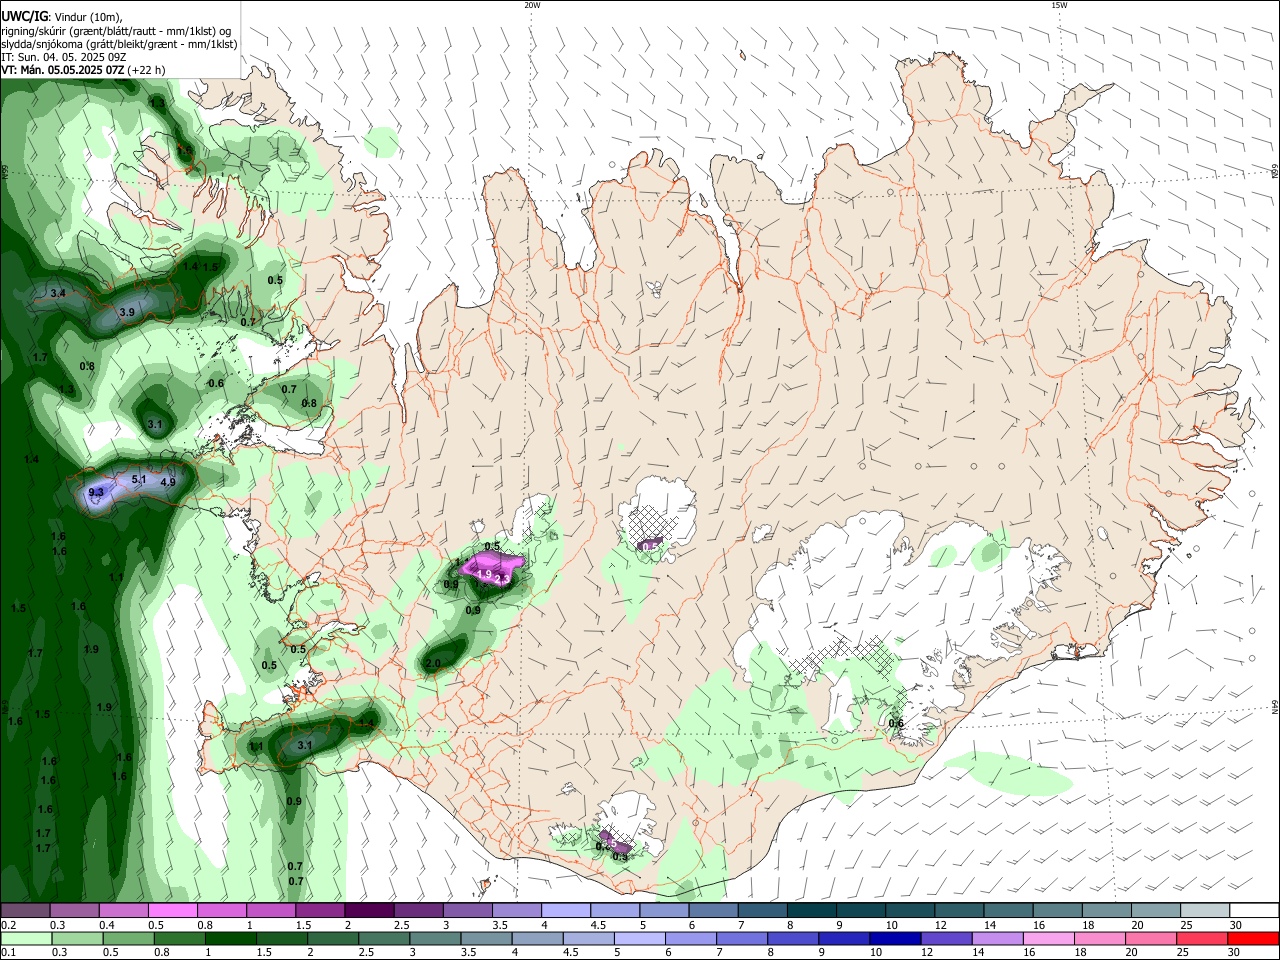Click the 2.0 precipitation value
The height and width of the screenshot is (960, 1280).
click(433, 663)
